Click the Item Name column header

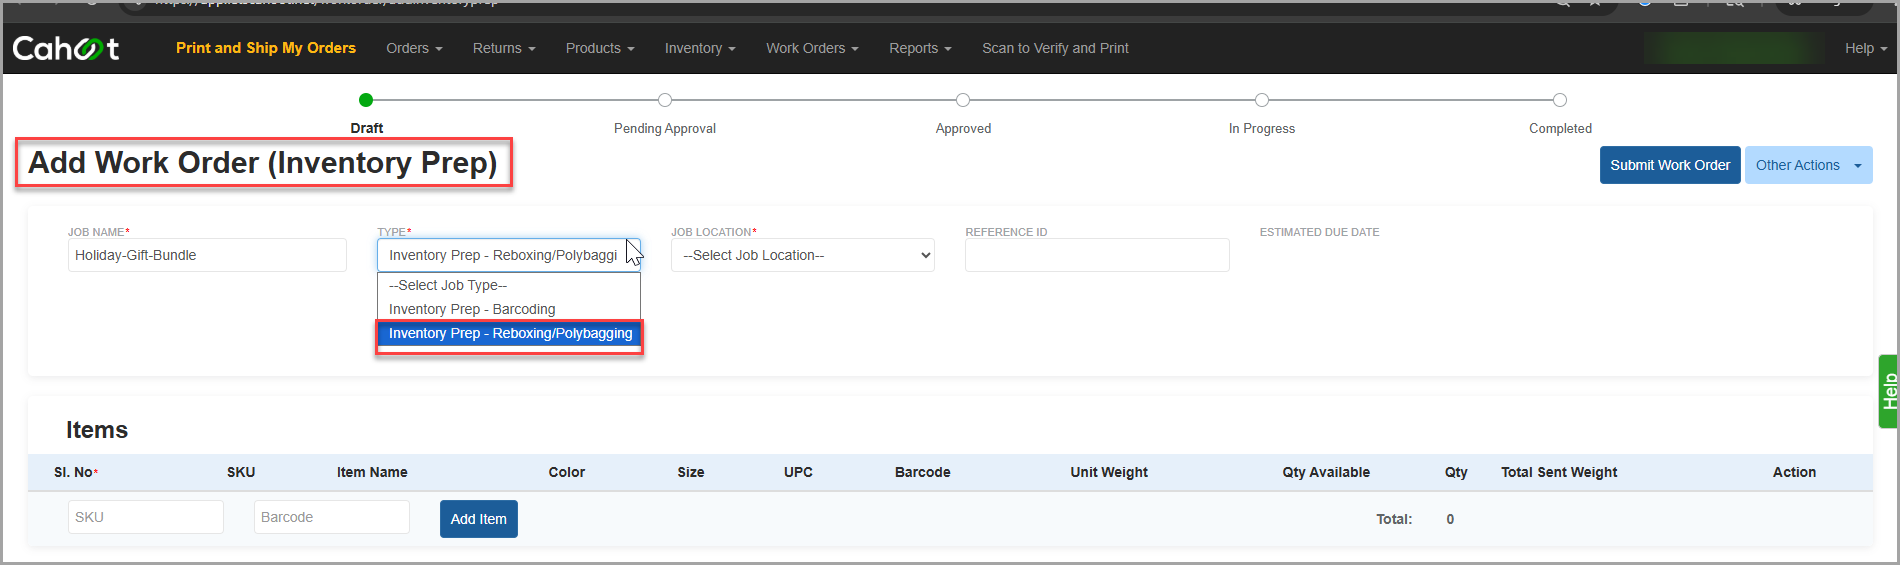(x=372, y=472)
